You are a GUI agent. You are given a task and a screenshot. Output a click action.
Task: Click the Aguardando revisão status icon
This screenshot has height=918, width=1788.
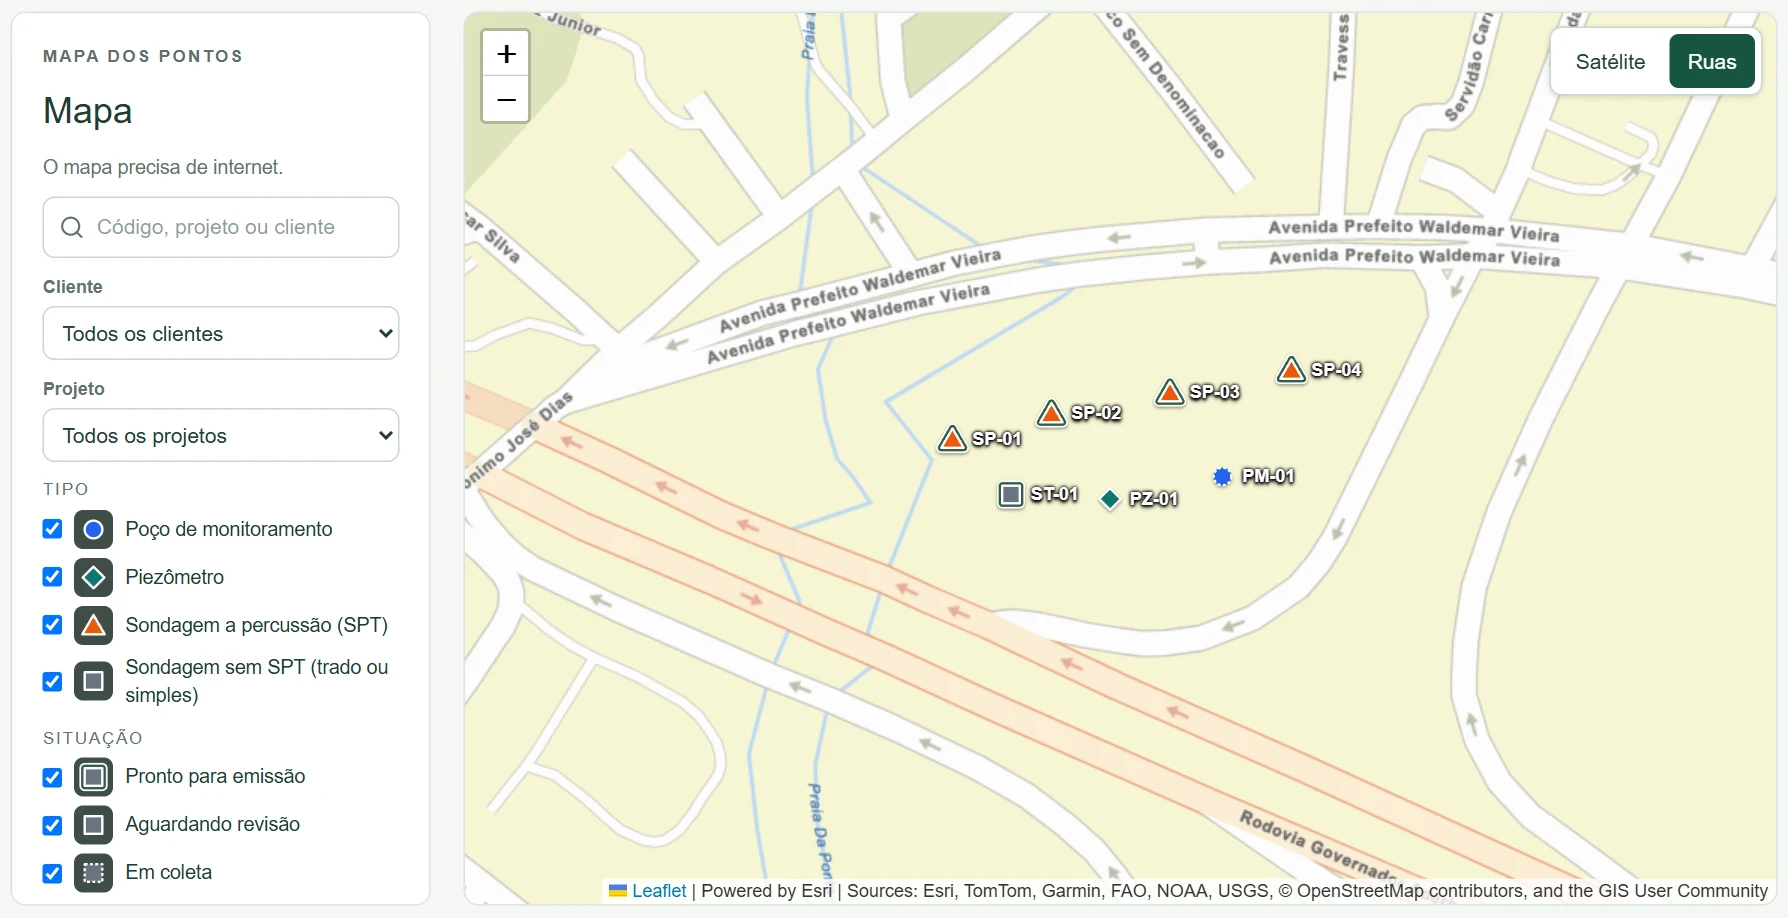click(93, 825)
